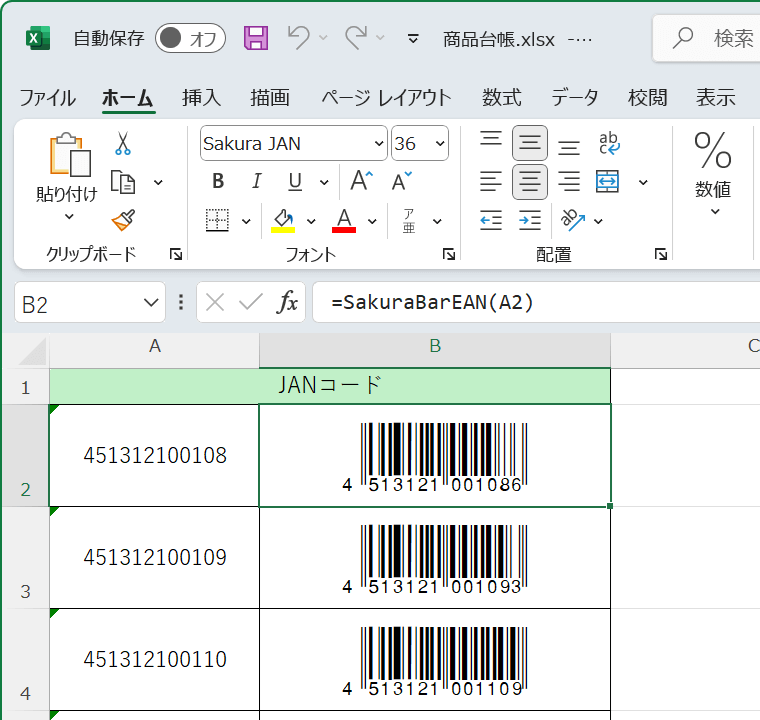Image resolution: width=760 pixels, height=720 pixels.
Task: Cancel formula entry with the X icon
Action: [215, 303]
